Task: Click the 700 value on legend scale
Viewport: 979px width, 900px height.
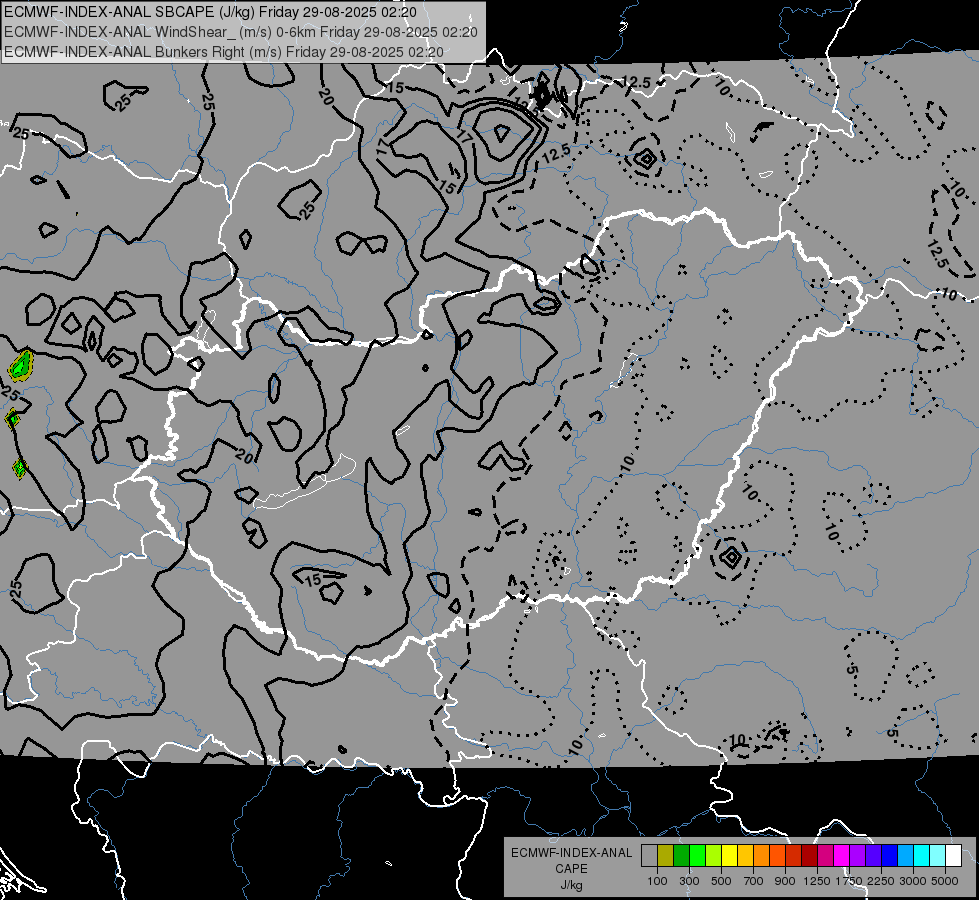Action: coord(754,881)
